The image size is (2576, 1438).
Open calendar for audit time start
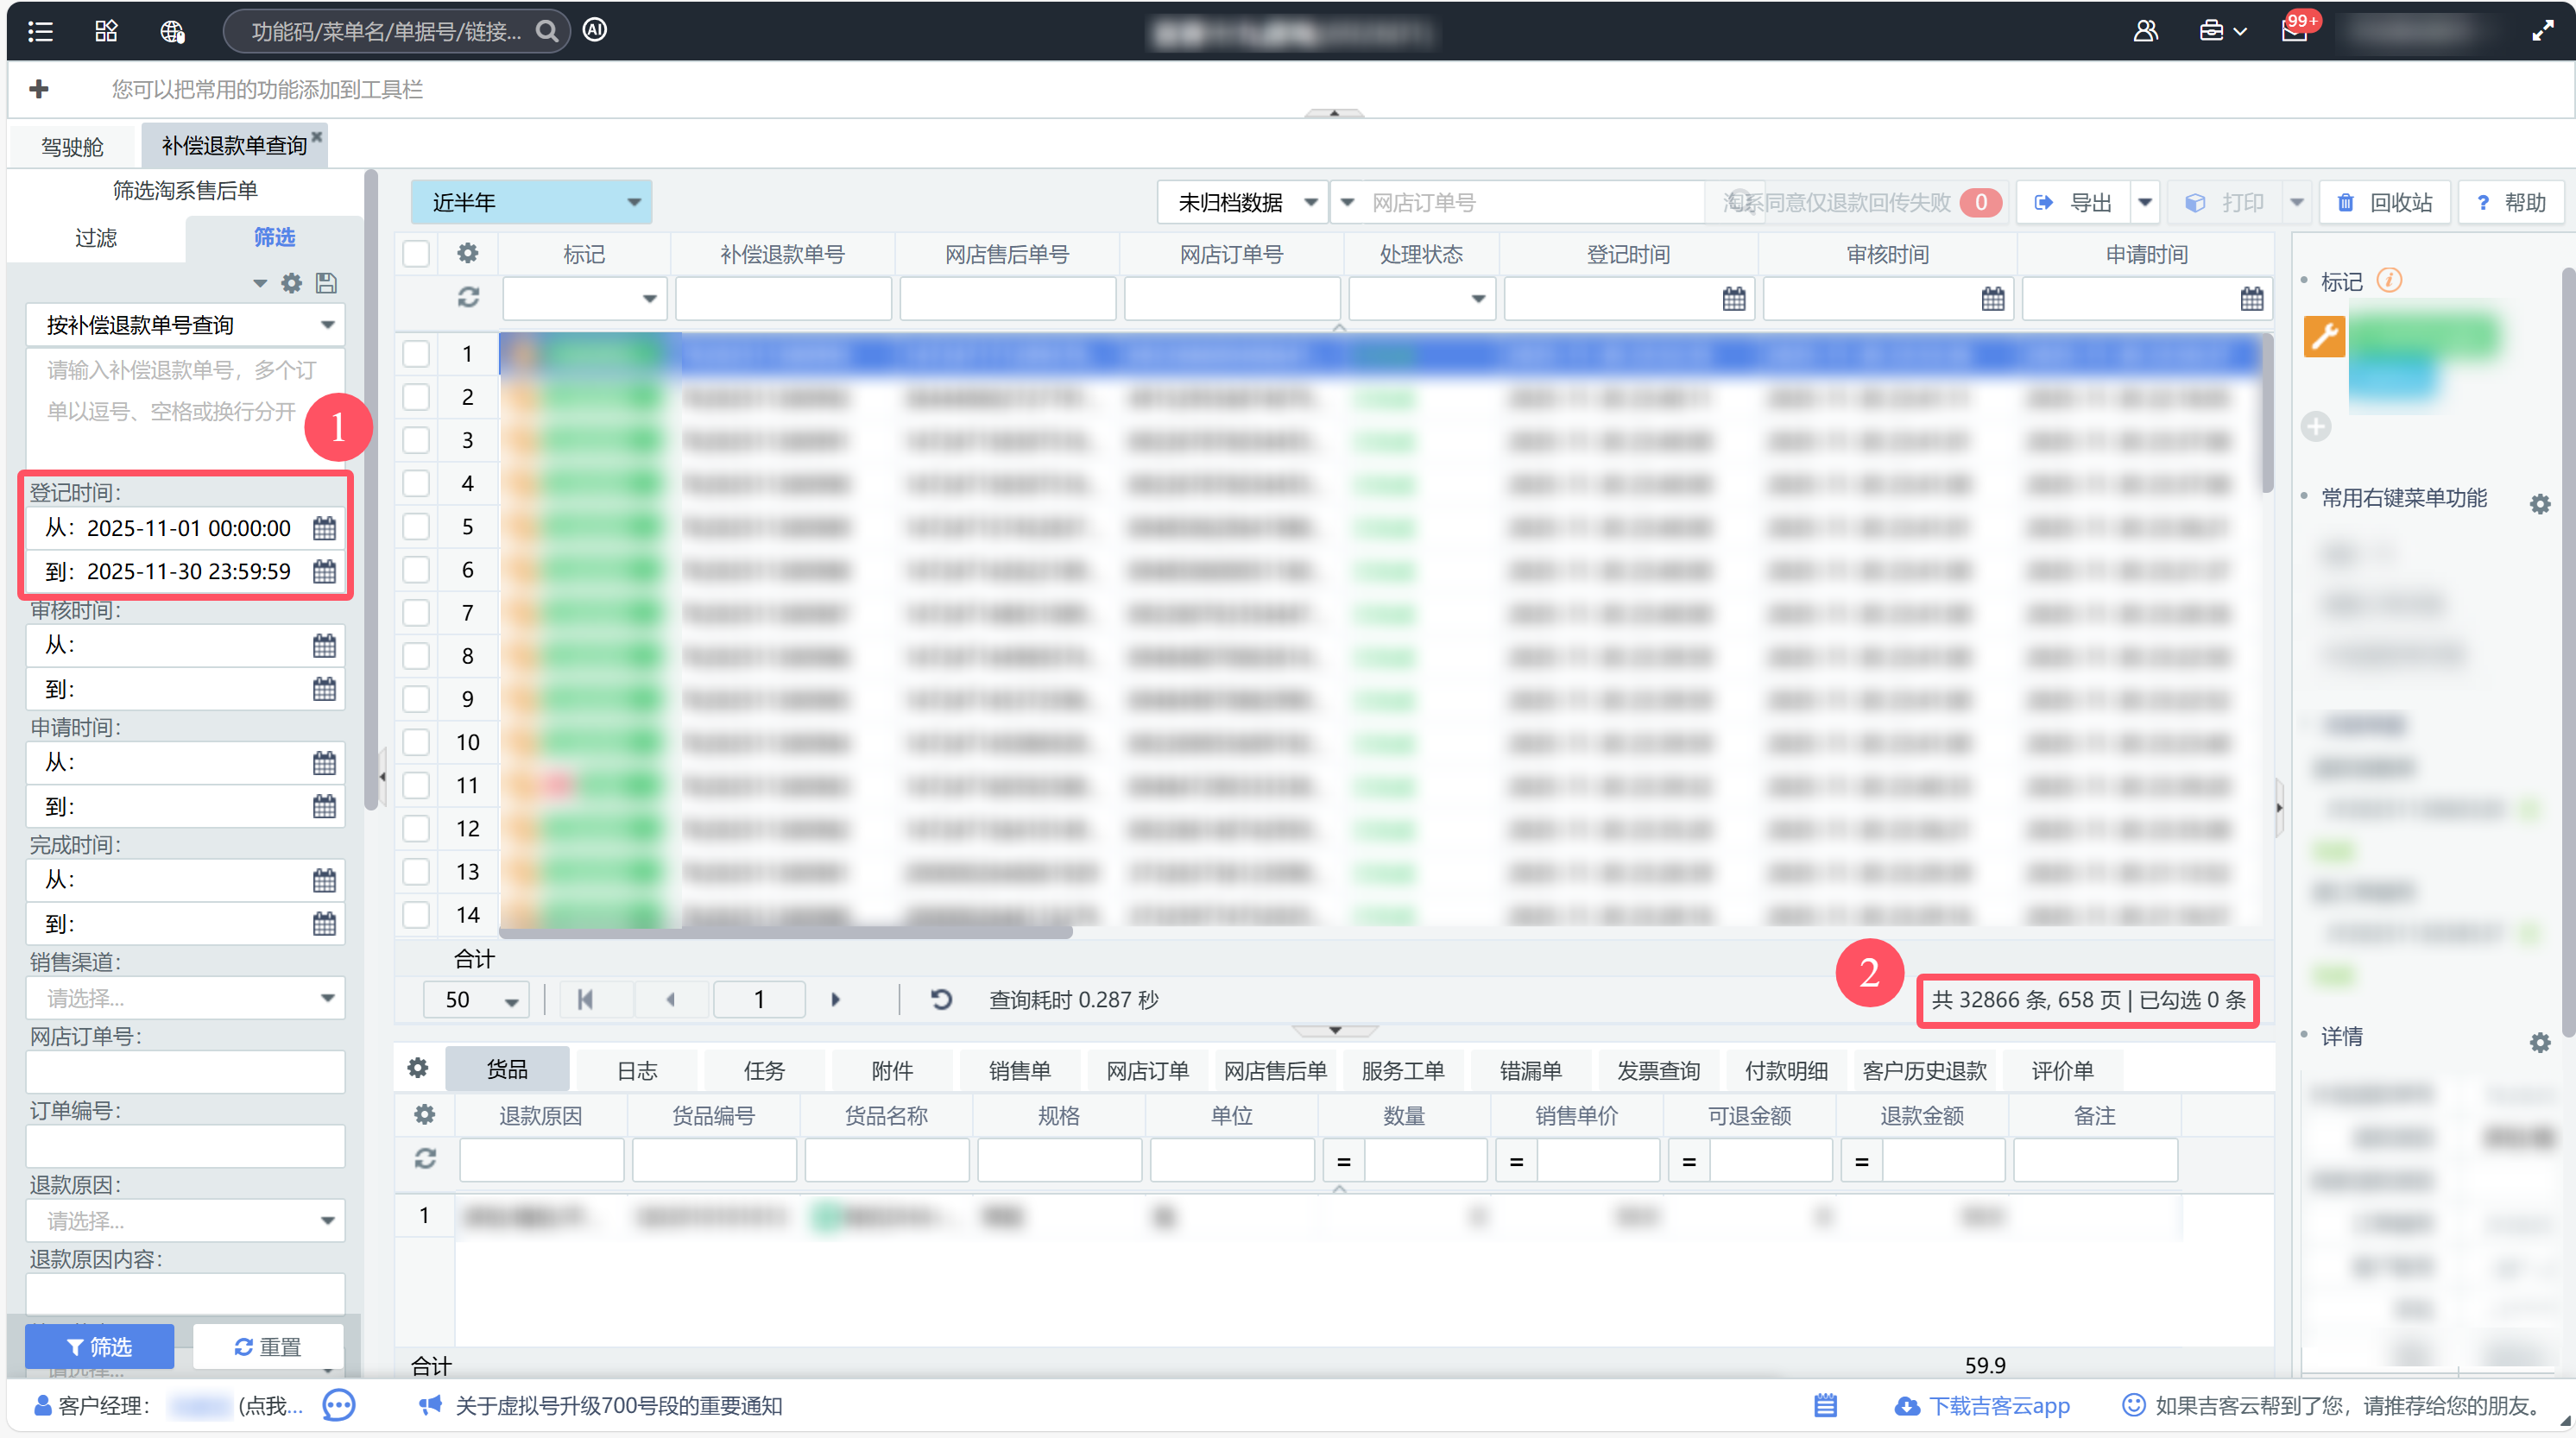click(324, 645)
